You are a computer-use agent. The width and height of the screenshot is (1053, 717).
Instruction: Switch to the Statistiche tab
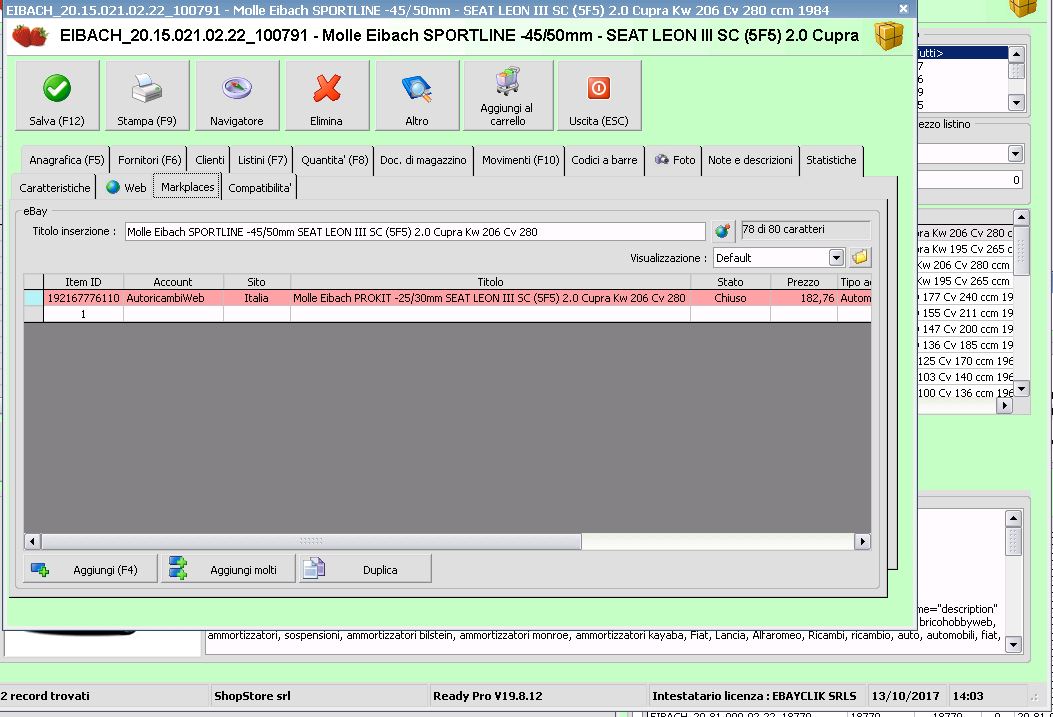(x=831, y=160)
